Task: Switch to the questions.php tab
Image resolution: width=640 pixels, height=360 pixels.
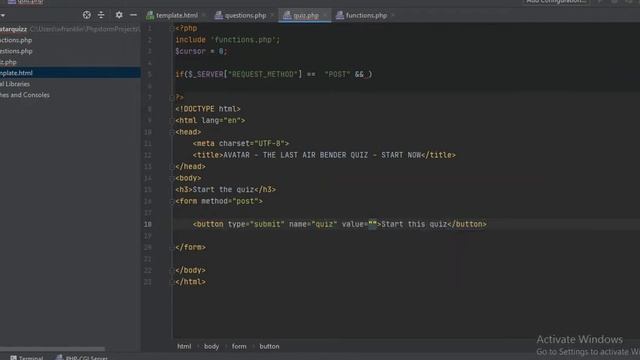Action: coord(245,16)
